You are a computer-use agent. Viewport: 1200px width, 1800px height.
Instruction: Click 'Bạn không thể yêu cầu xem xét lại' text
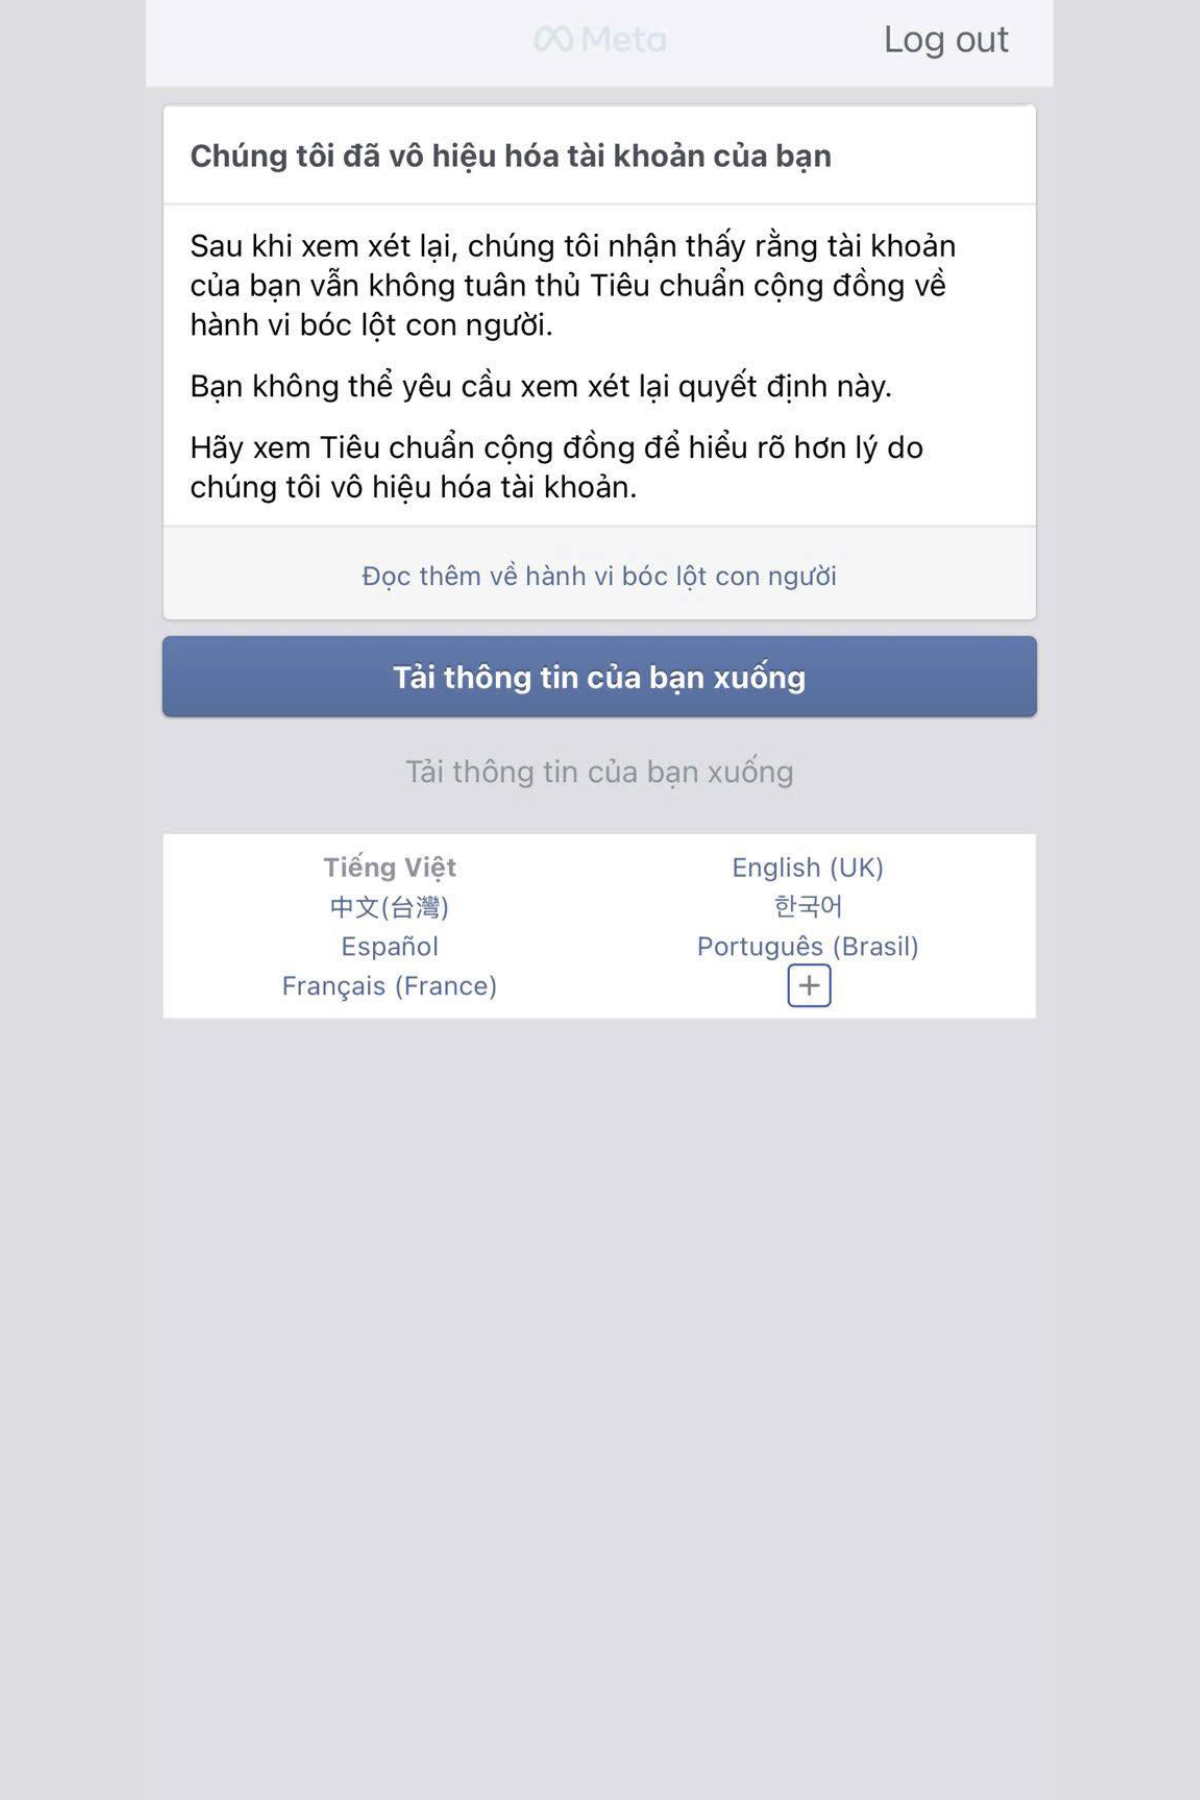tap(541, 386)
